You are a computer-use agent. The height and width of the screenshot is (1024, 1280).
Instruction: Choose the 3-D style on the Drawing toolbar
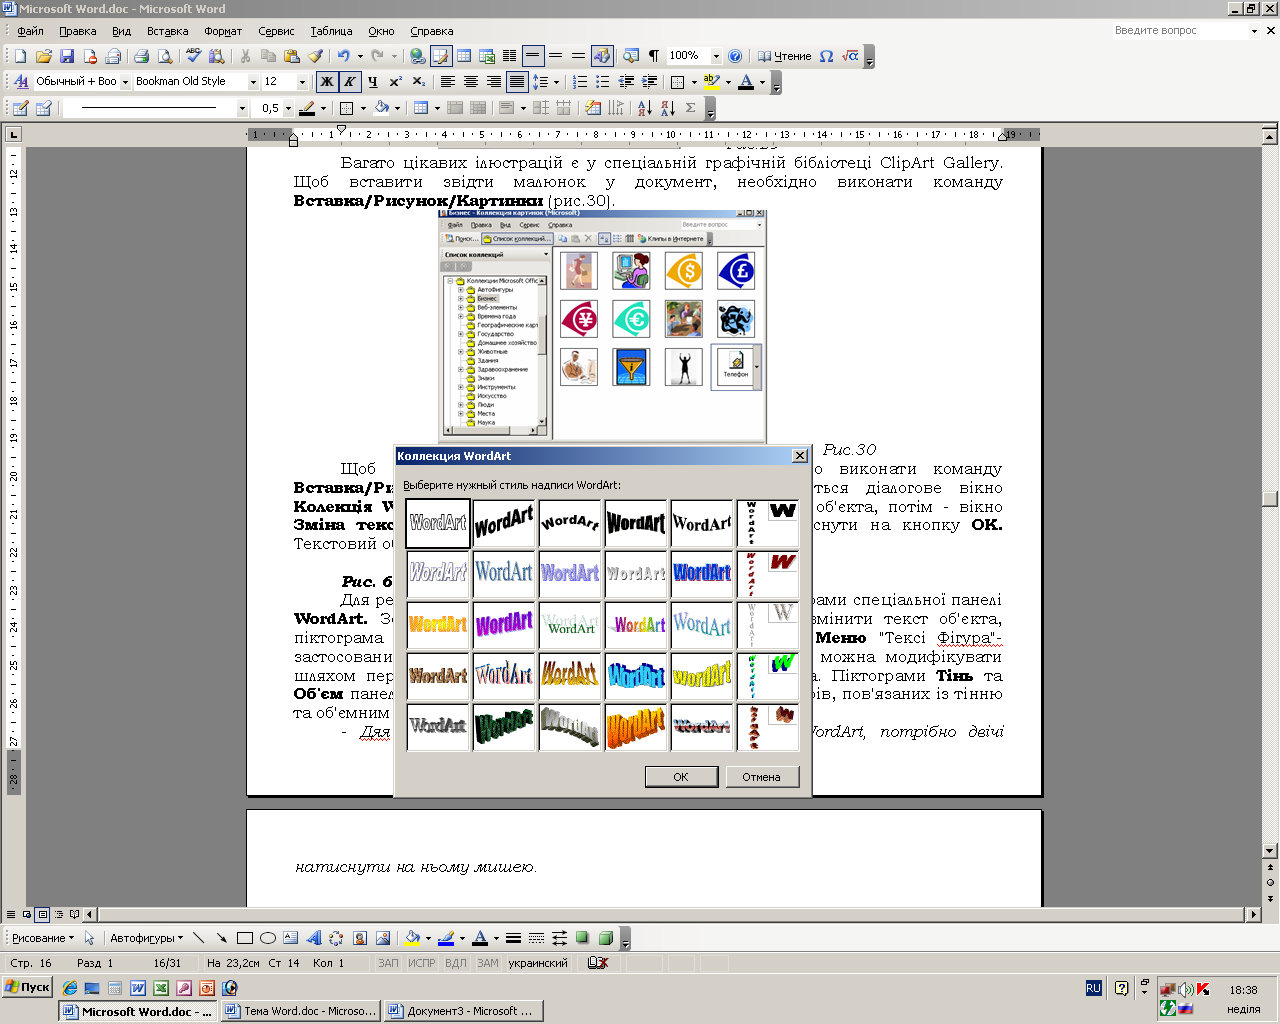[x=605, y=938]
